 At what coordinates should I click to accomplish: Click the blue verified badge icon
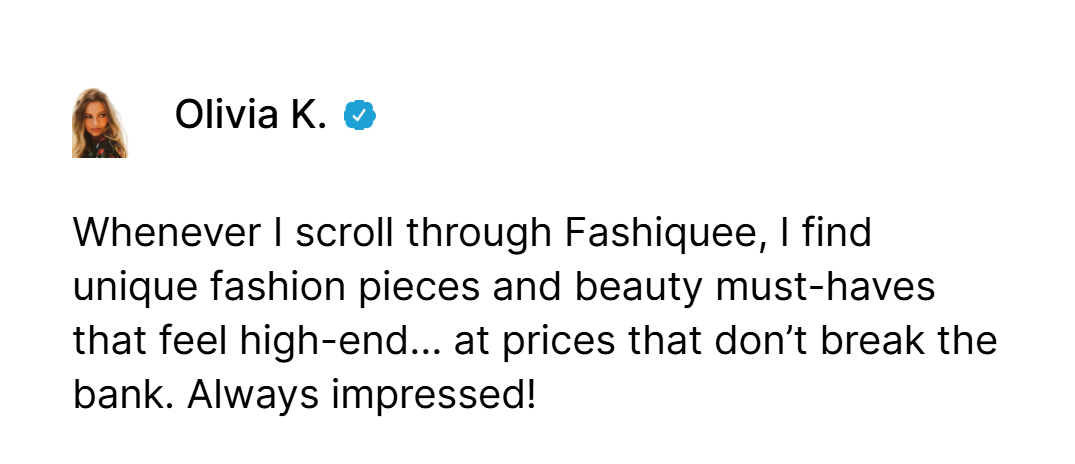click(359, 115)
